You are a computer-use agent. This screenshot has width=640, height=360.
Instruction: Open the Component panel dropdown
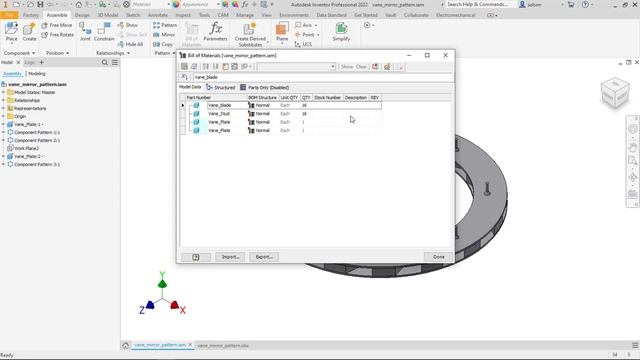click(20, 53)
